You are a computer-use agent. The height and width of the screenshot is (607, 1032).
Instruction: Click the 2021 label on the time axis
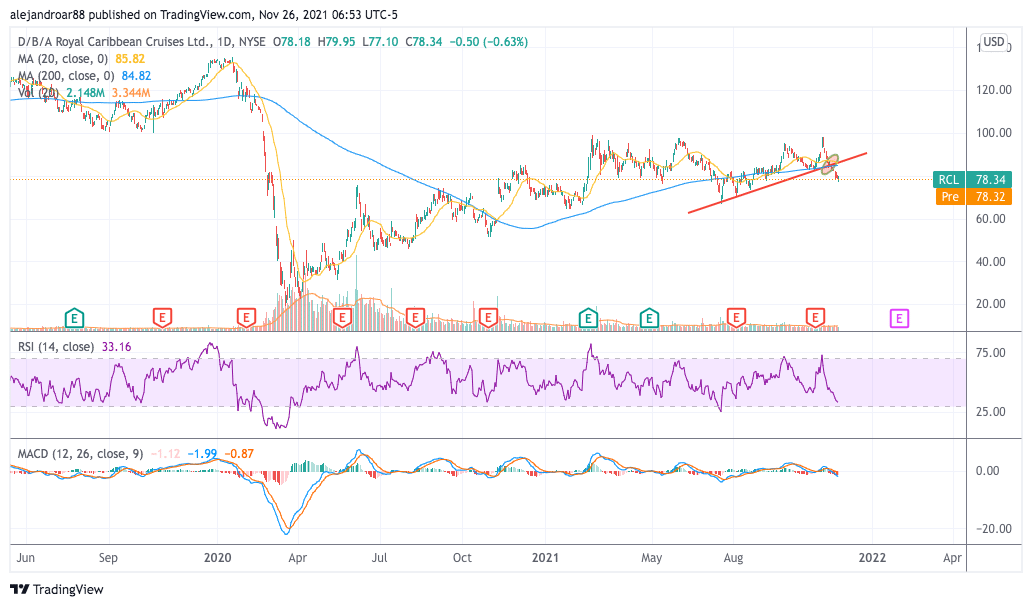click(x=545, y=558)
